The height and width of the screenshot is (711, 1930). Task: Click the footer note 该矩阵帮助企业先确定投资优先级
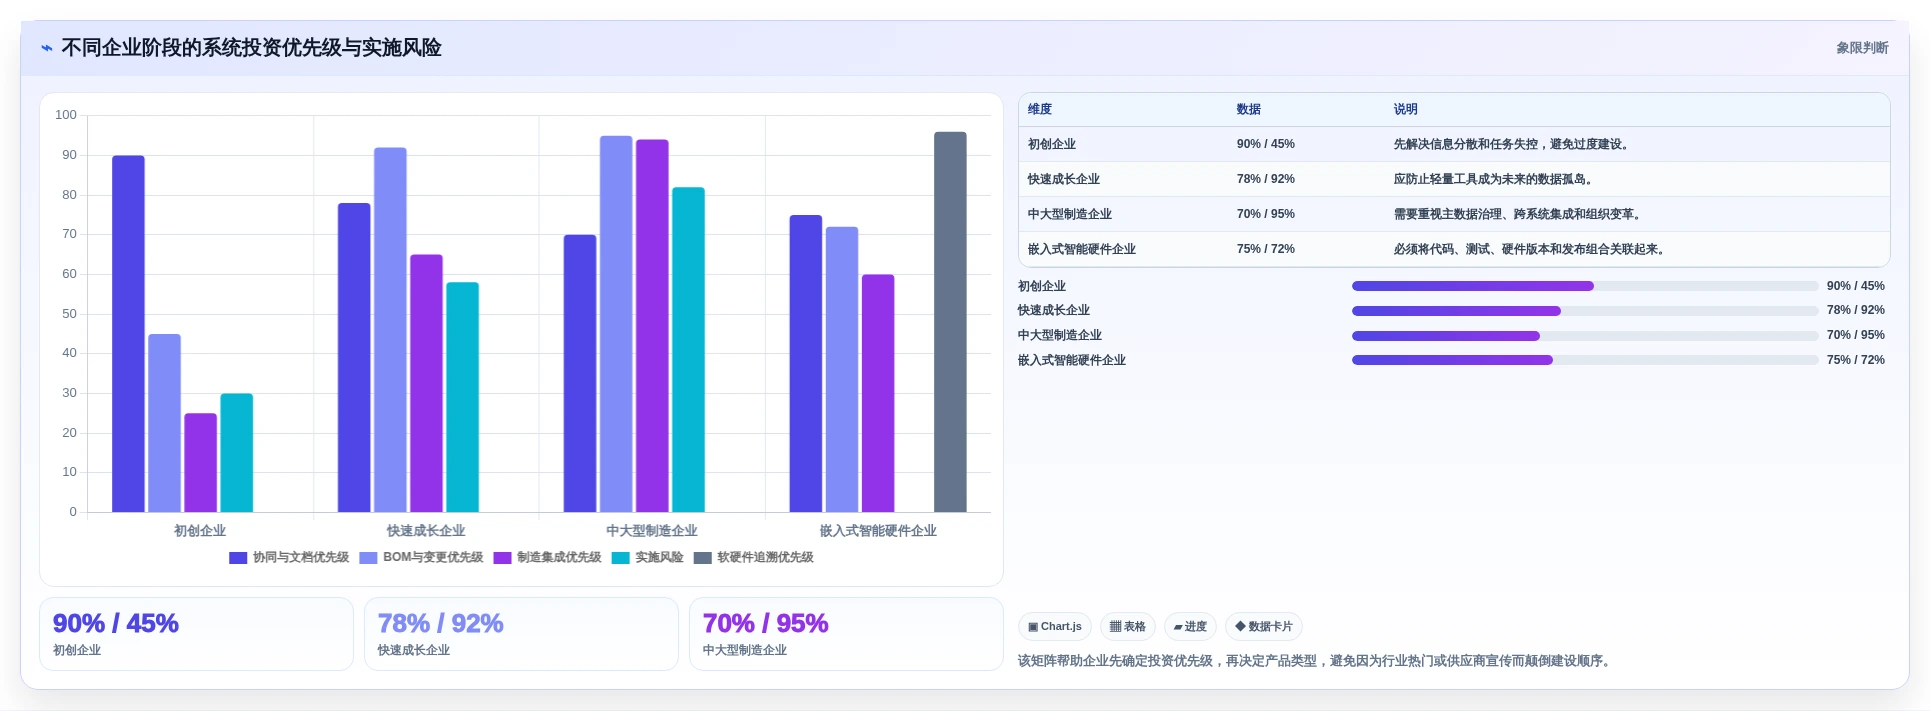coord(1316,661)
